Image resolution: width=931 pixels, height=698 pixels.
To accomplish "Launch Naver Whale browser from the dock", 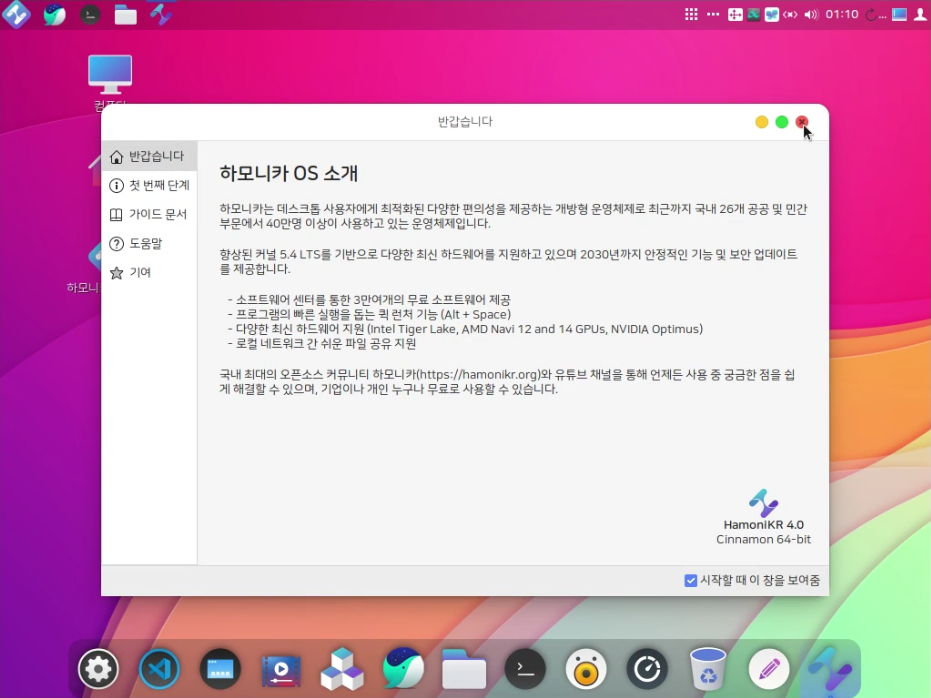I will (403, 669).
